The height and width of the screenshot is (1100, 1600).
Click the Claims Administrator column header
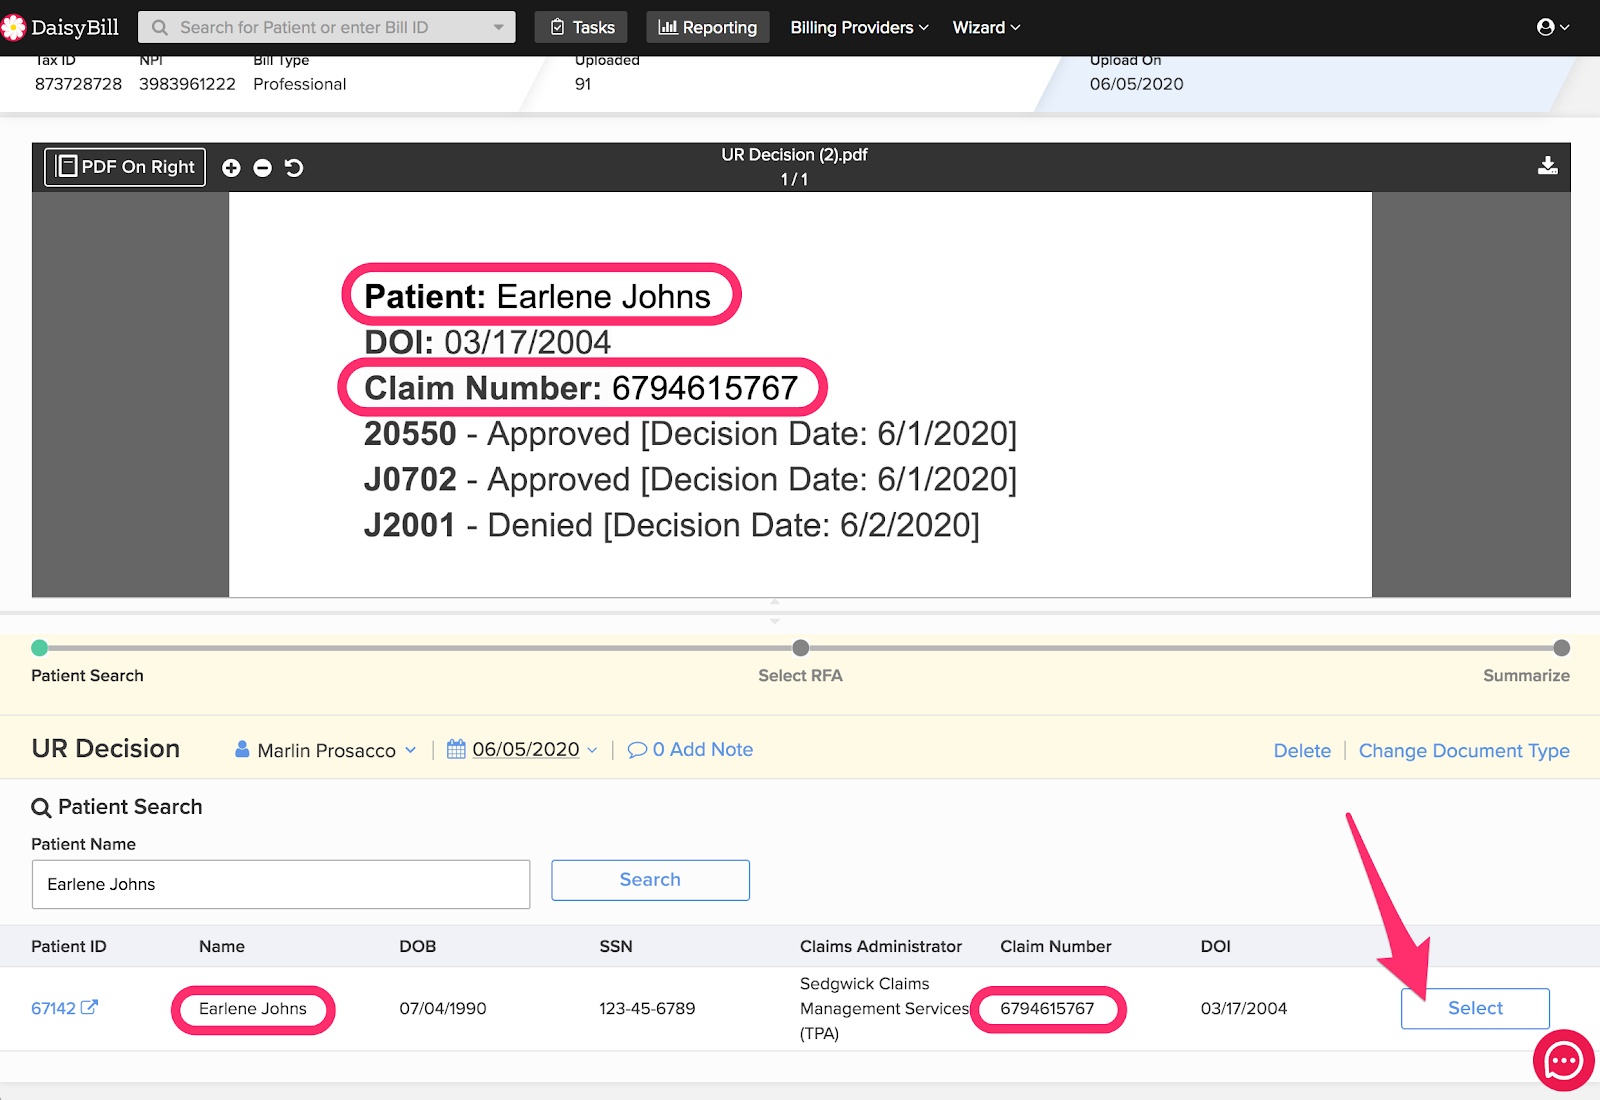click(x=880, y=946)
